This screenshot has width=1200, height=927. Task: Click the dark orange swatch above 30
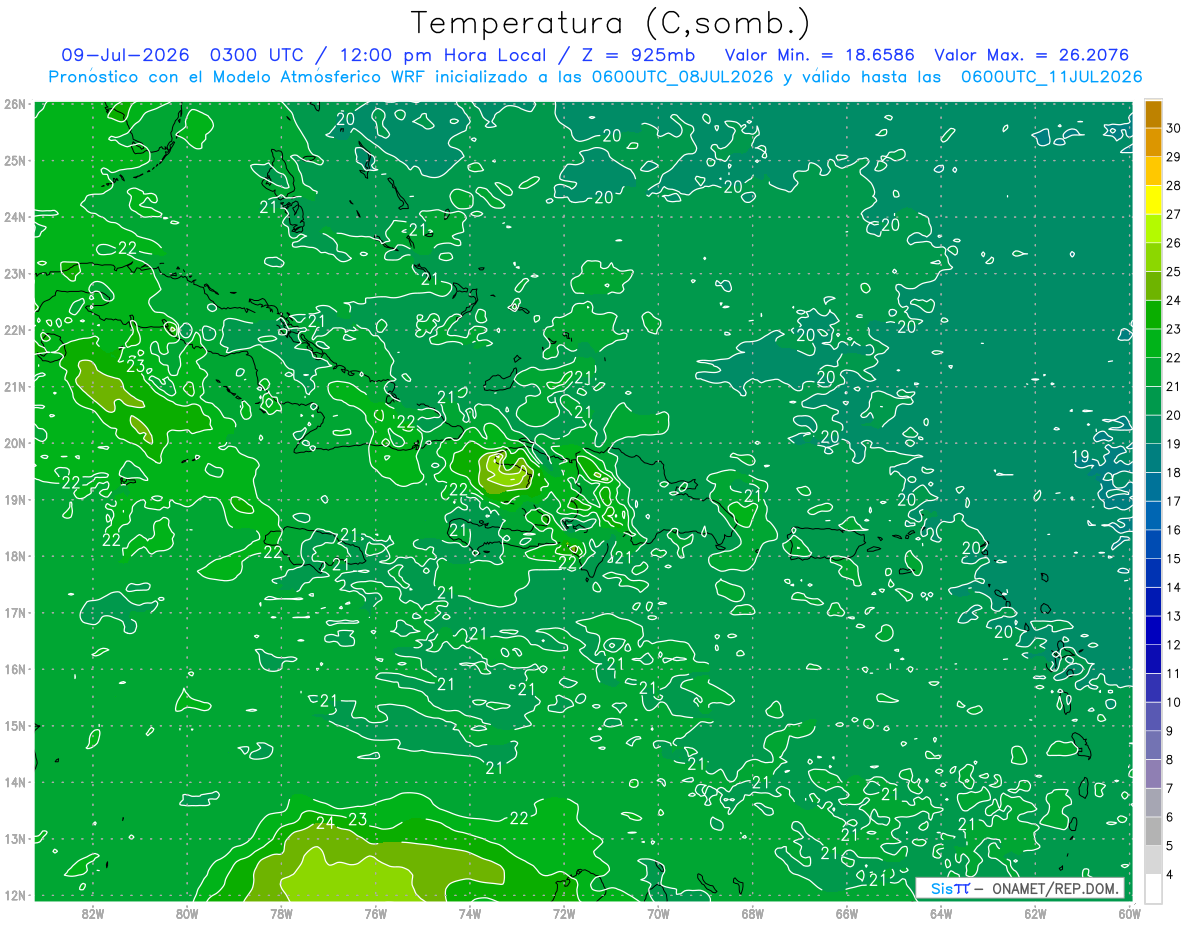(x=1153, y=114)
